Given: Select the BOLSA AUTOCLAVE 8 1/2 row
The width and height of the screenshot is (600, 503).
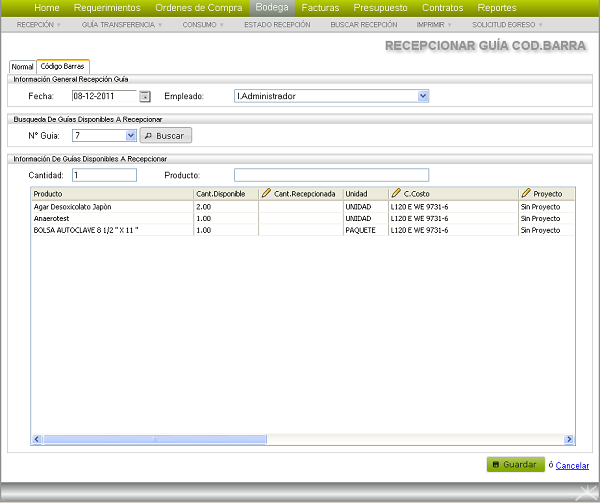Looking at the screenshot, I should click(x=303, y=230).
